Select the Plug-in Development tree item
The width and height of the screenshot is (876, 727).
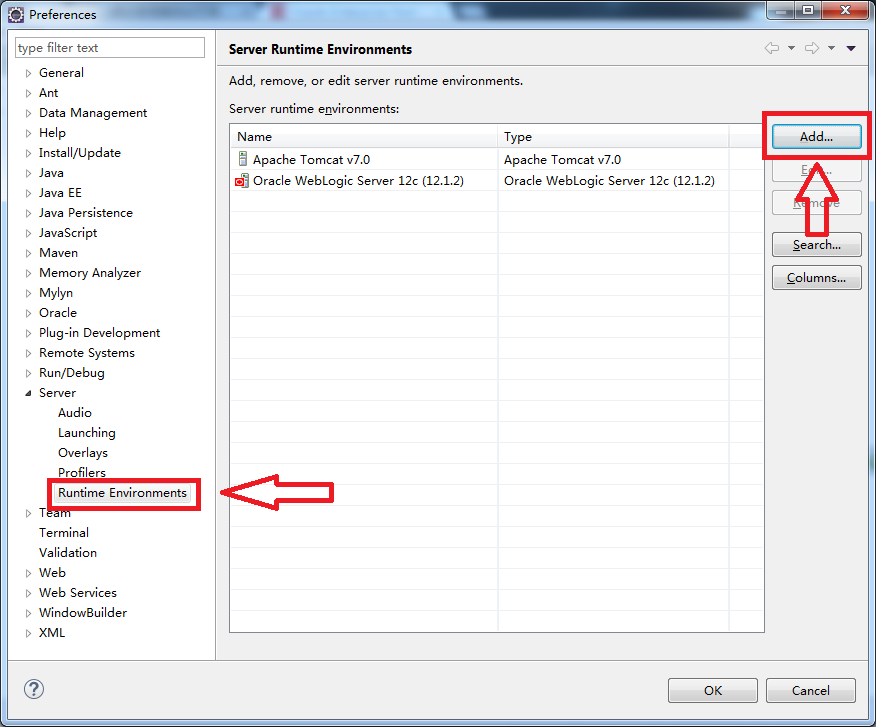[99, 333]
